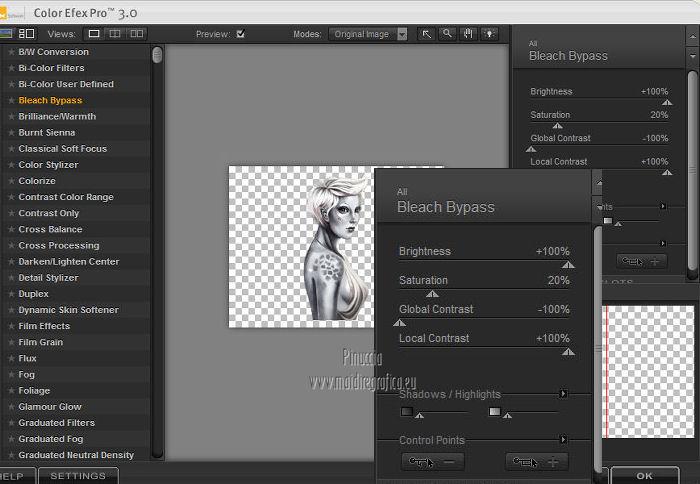Select the Darken/Lighten Center filter
The width and height of the screenshot is (700, 484).
click(69, 262)
